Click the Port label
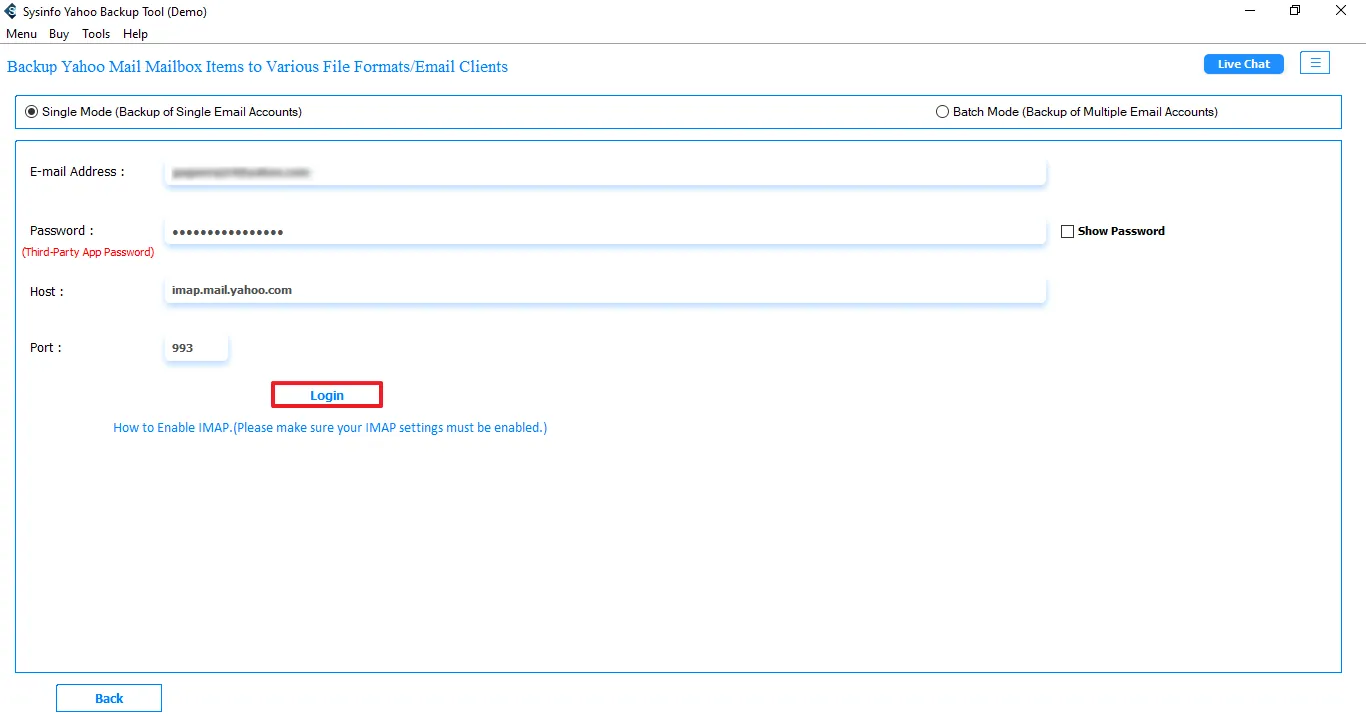 [46, 348]
